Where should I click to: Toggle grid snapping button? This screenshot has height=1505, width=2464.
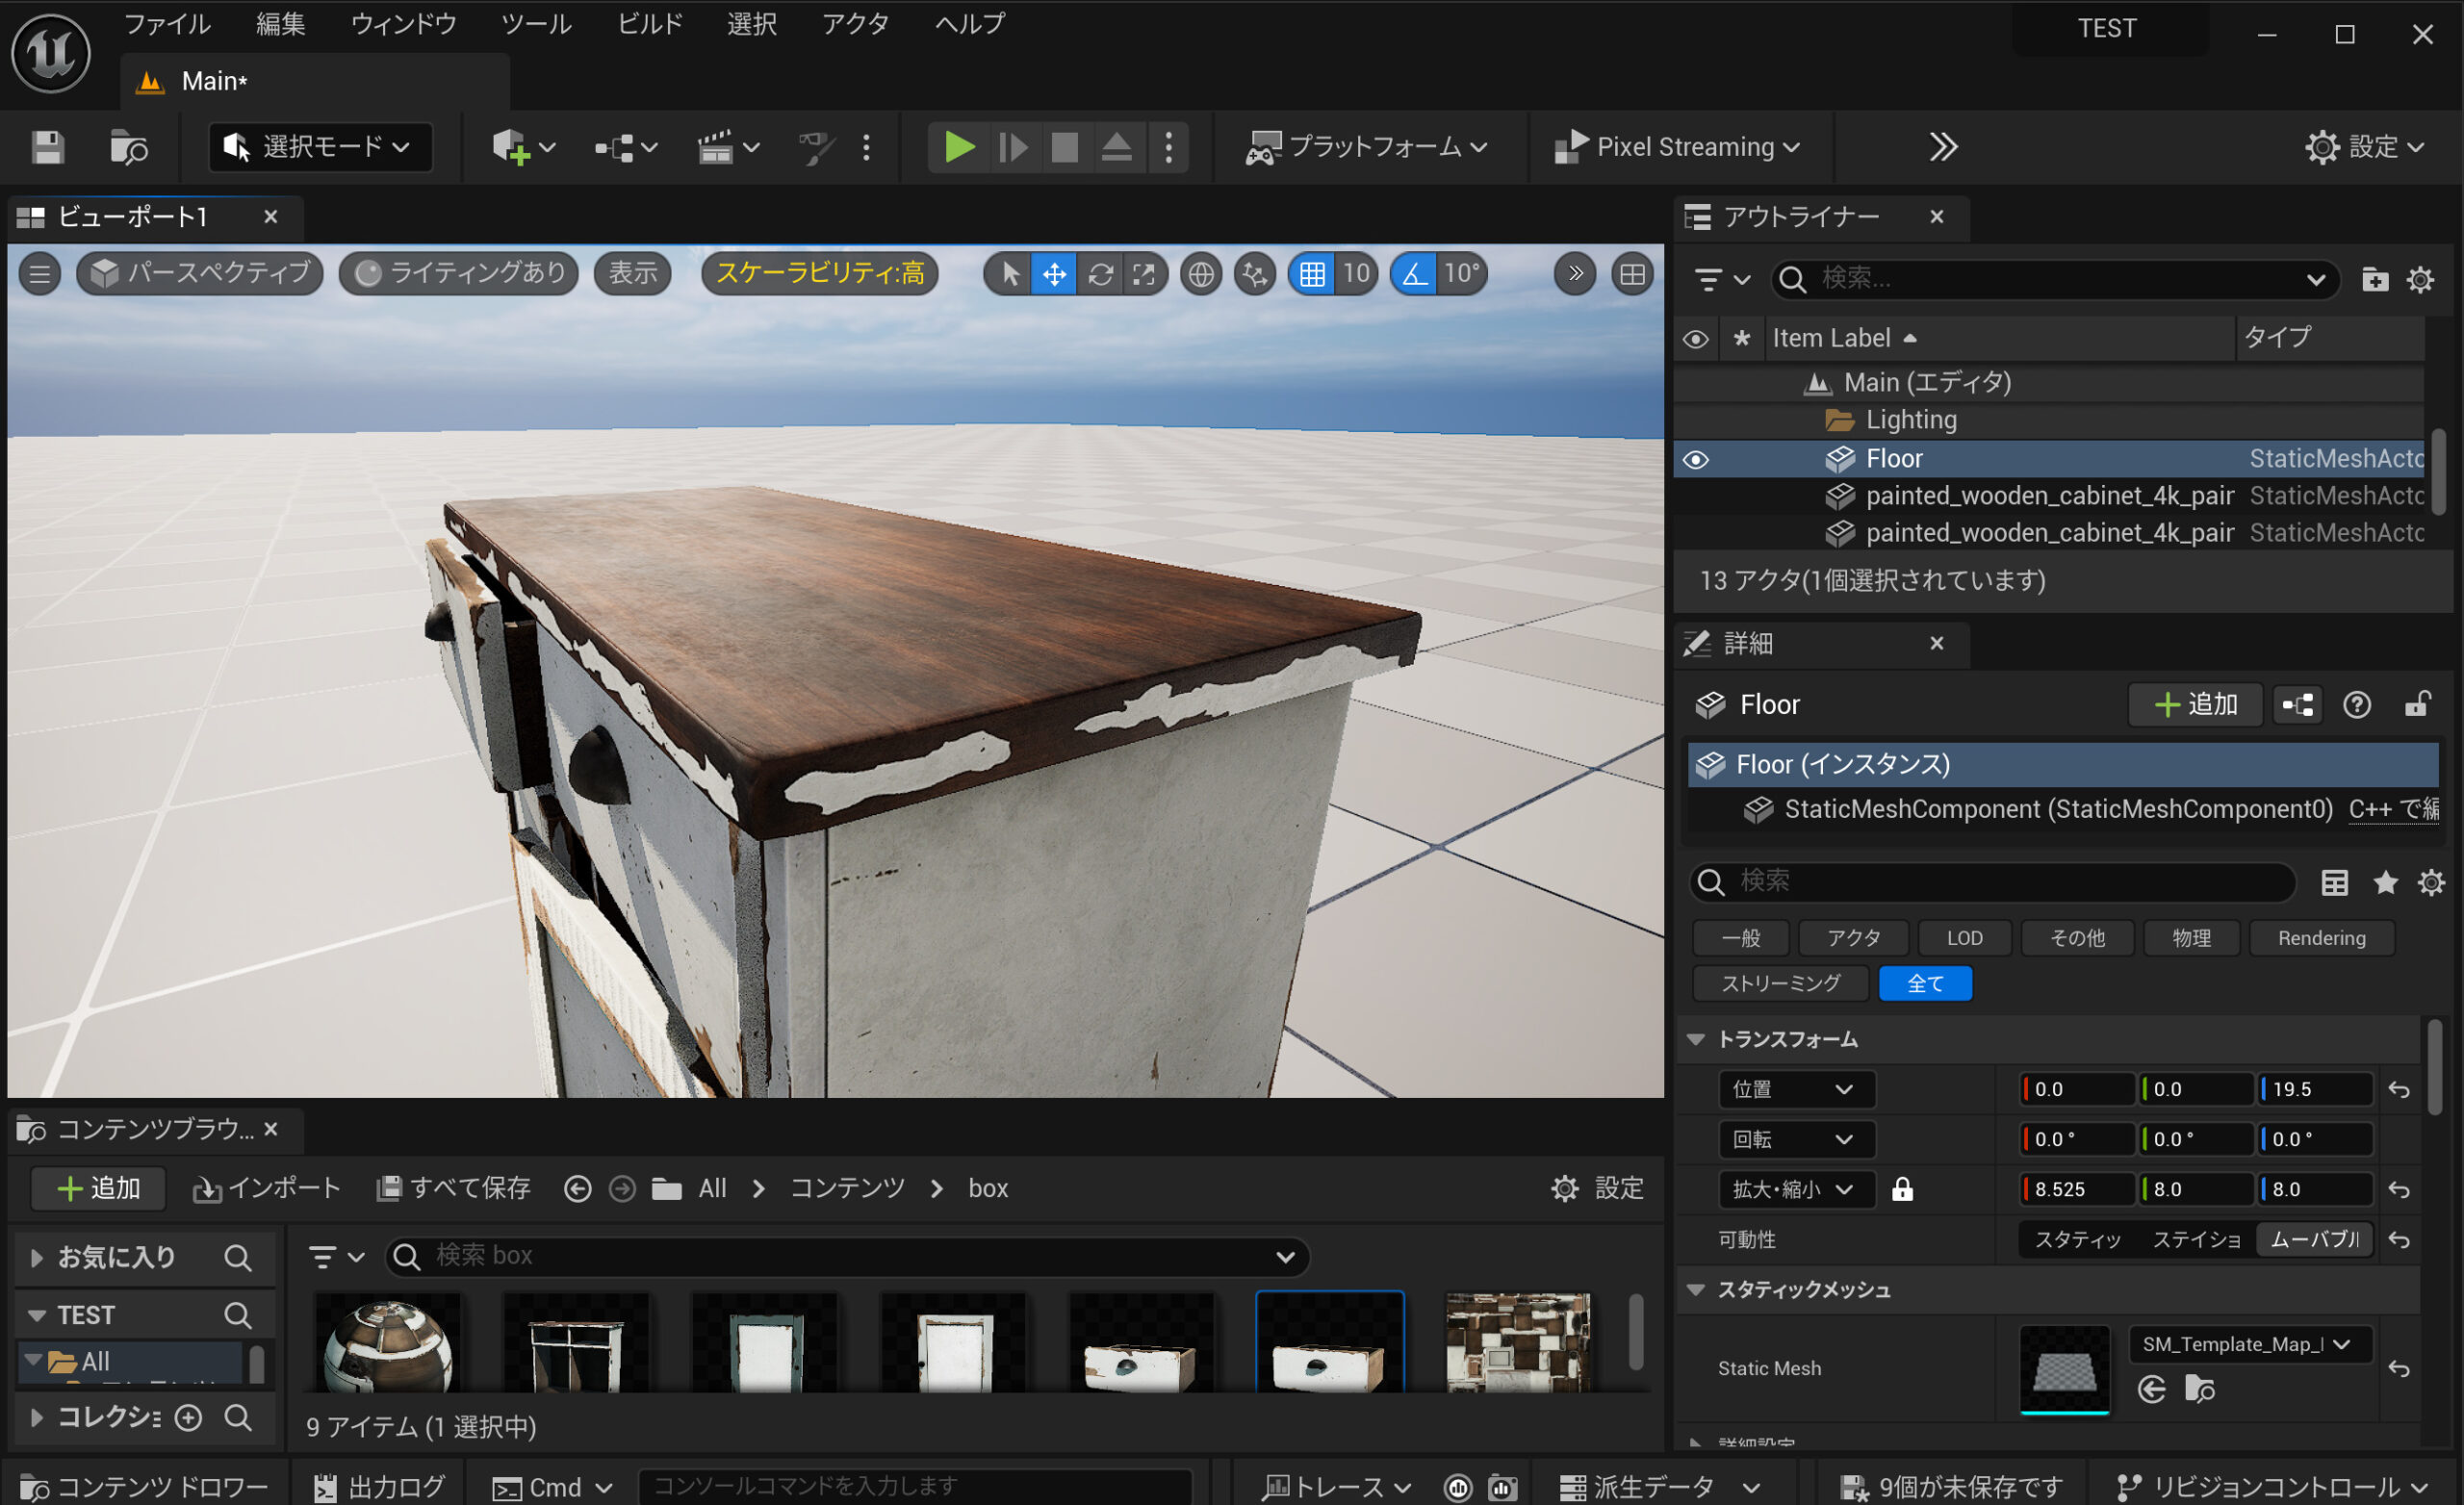[x=1312, y=274]
